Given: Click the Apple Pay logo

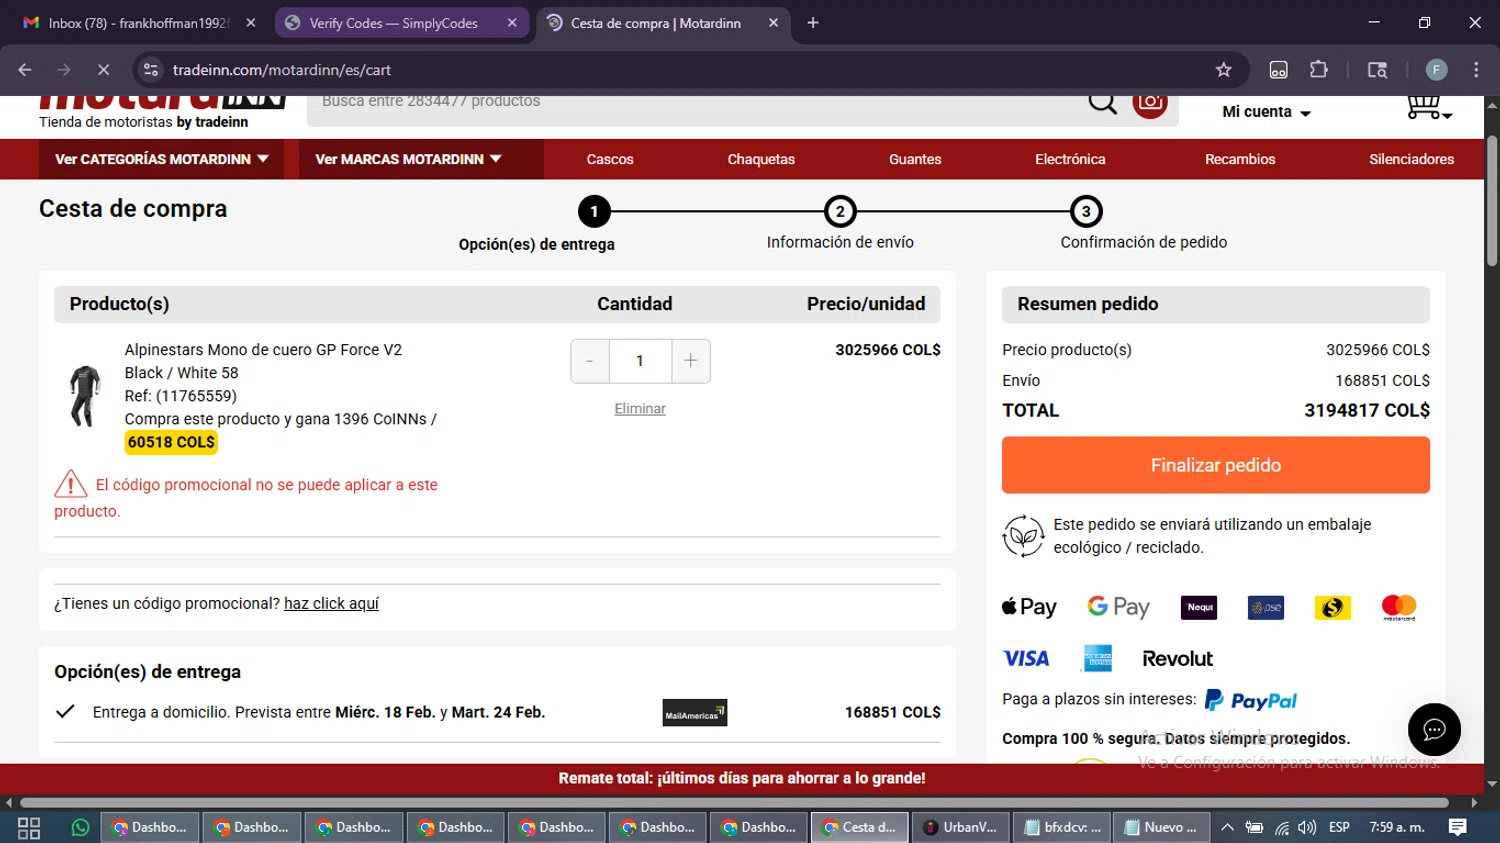Looking at the screenshot, I should click(1029, 607).
